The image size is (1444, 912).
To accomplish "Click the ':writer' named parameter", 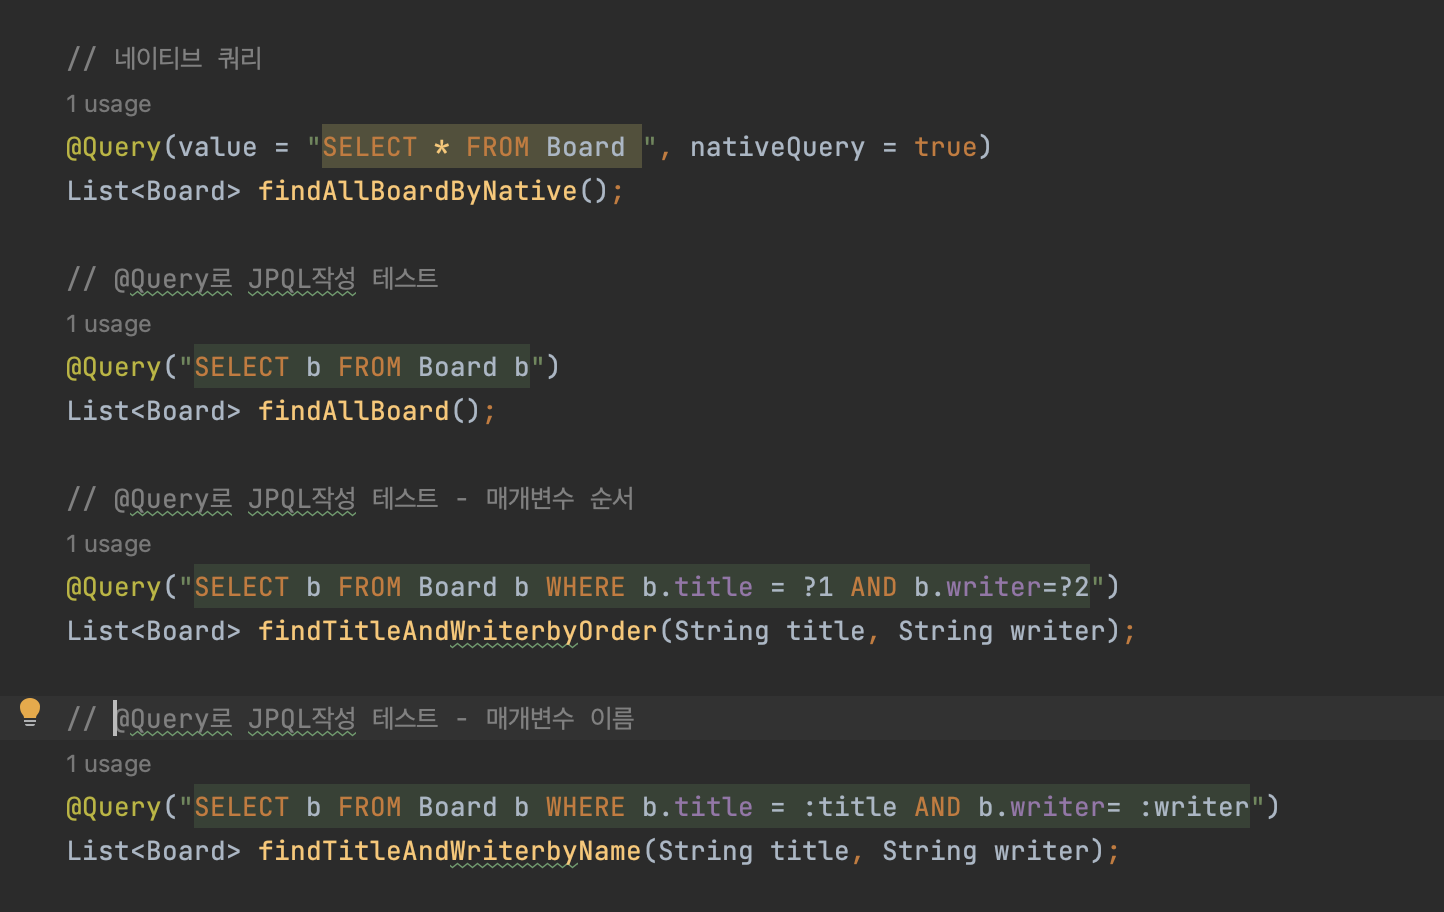I will (1194, 807).
